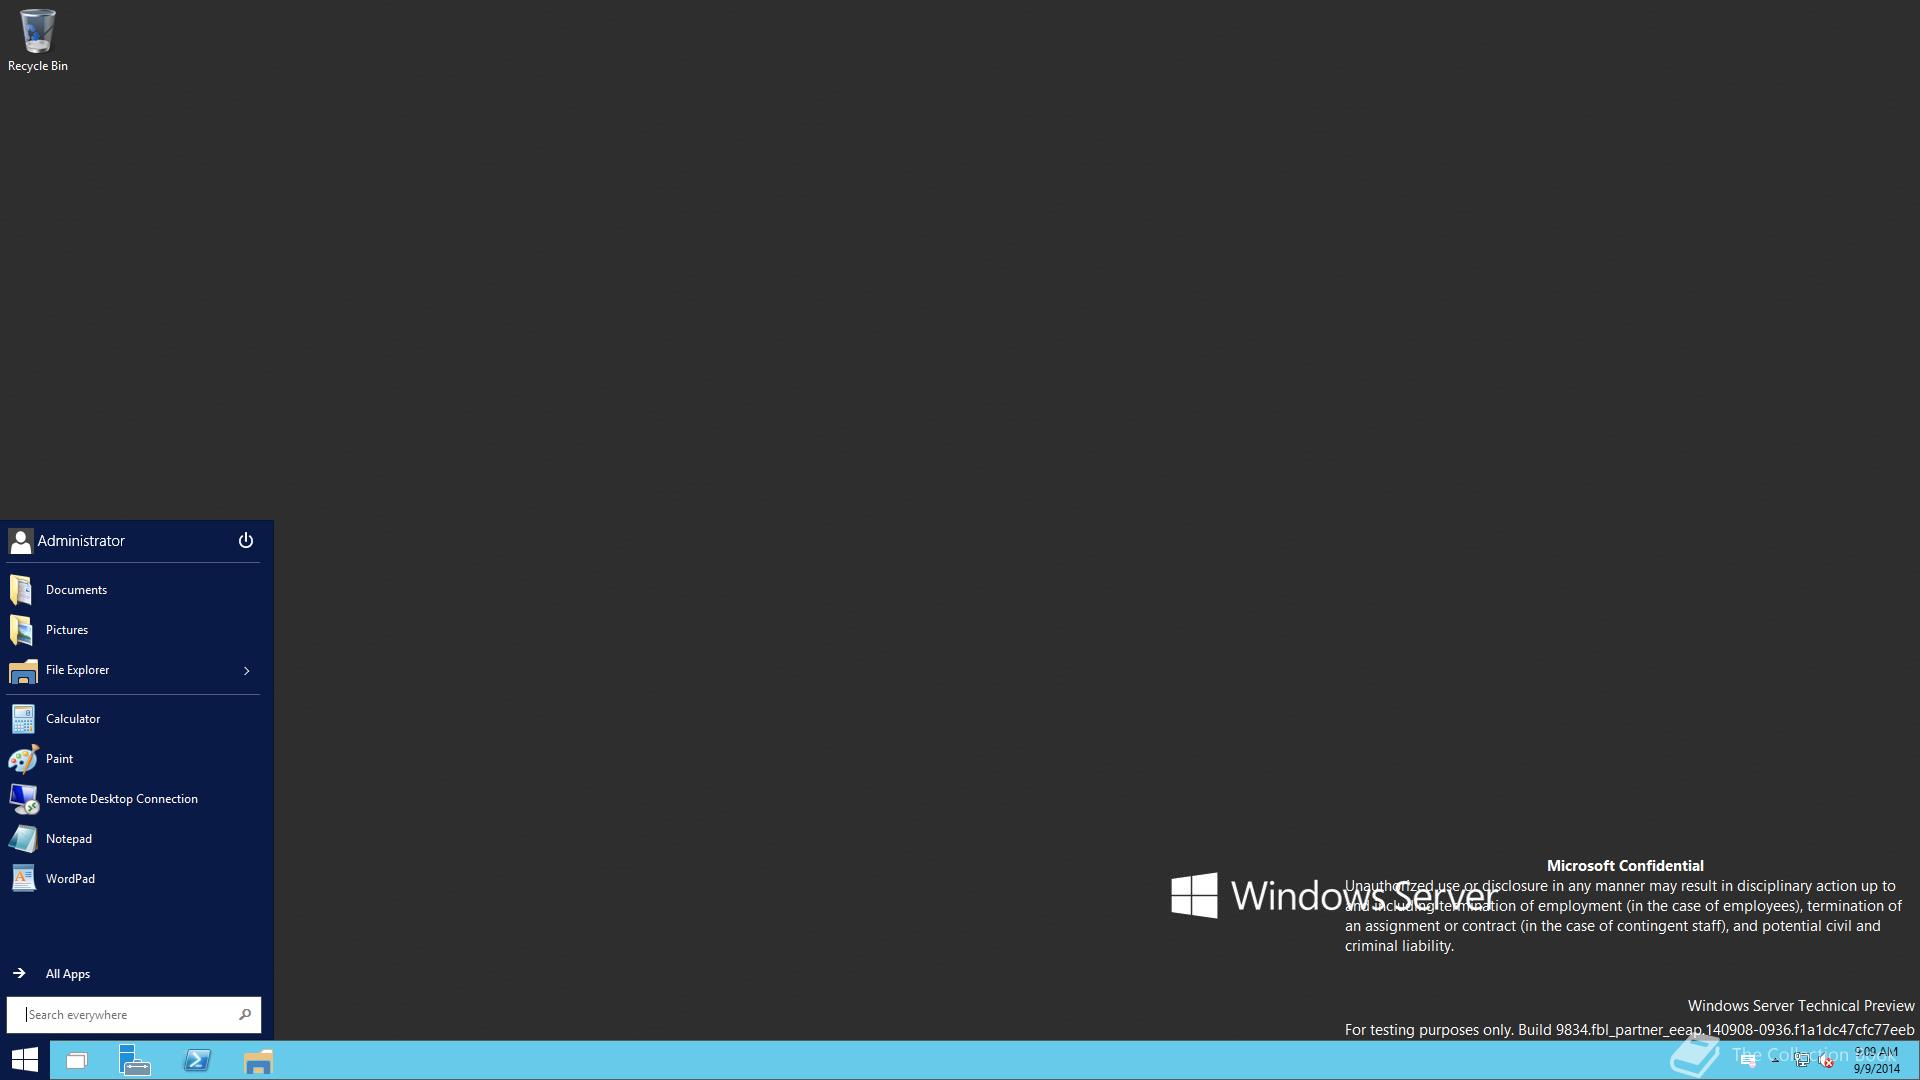The width and height of the screenshot is (1920, 1080).
Task: Show hidden tray icons arrow
Action: tap(1775, 1061)
